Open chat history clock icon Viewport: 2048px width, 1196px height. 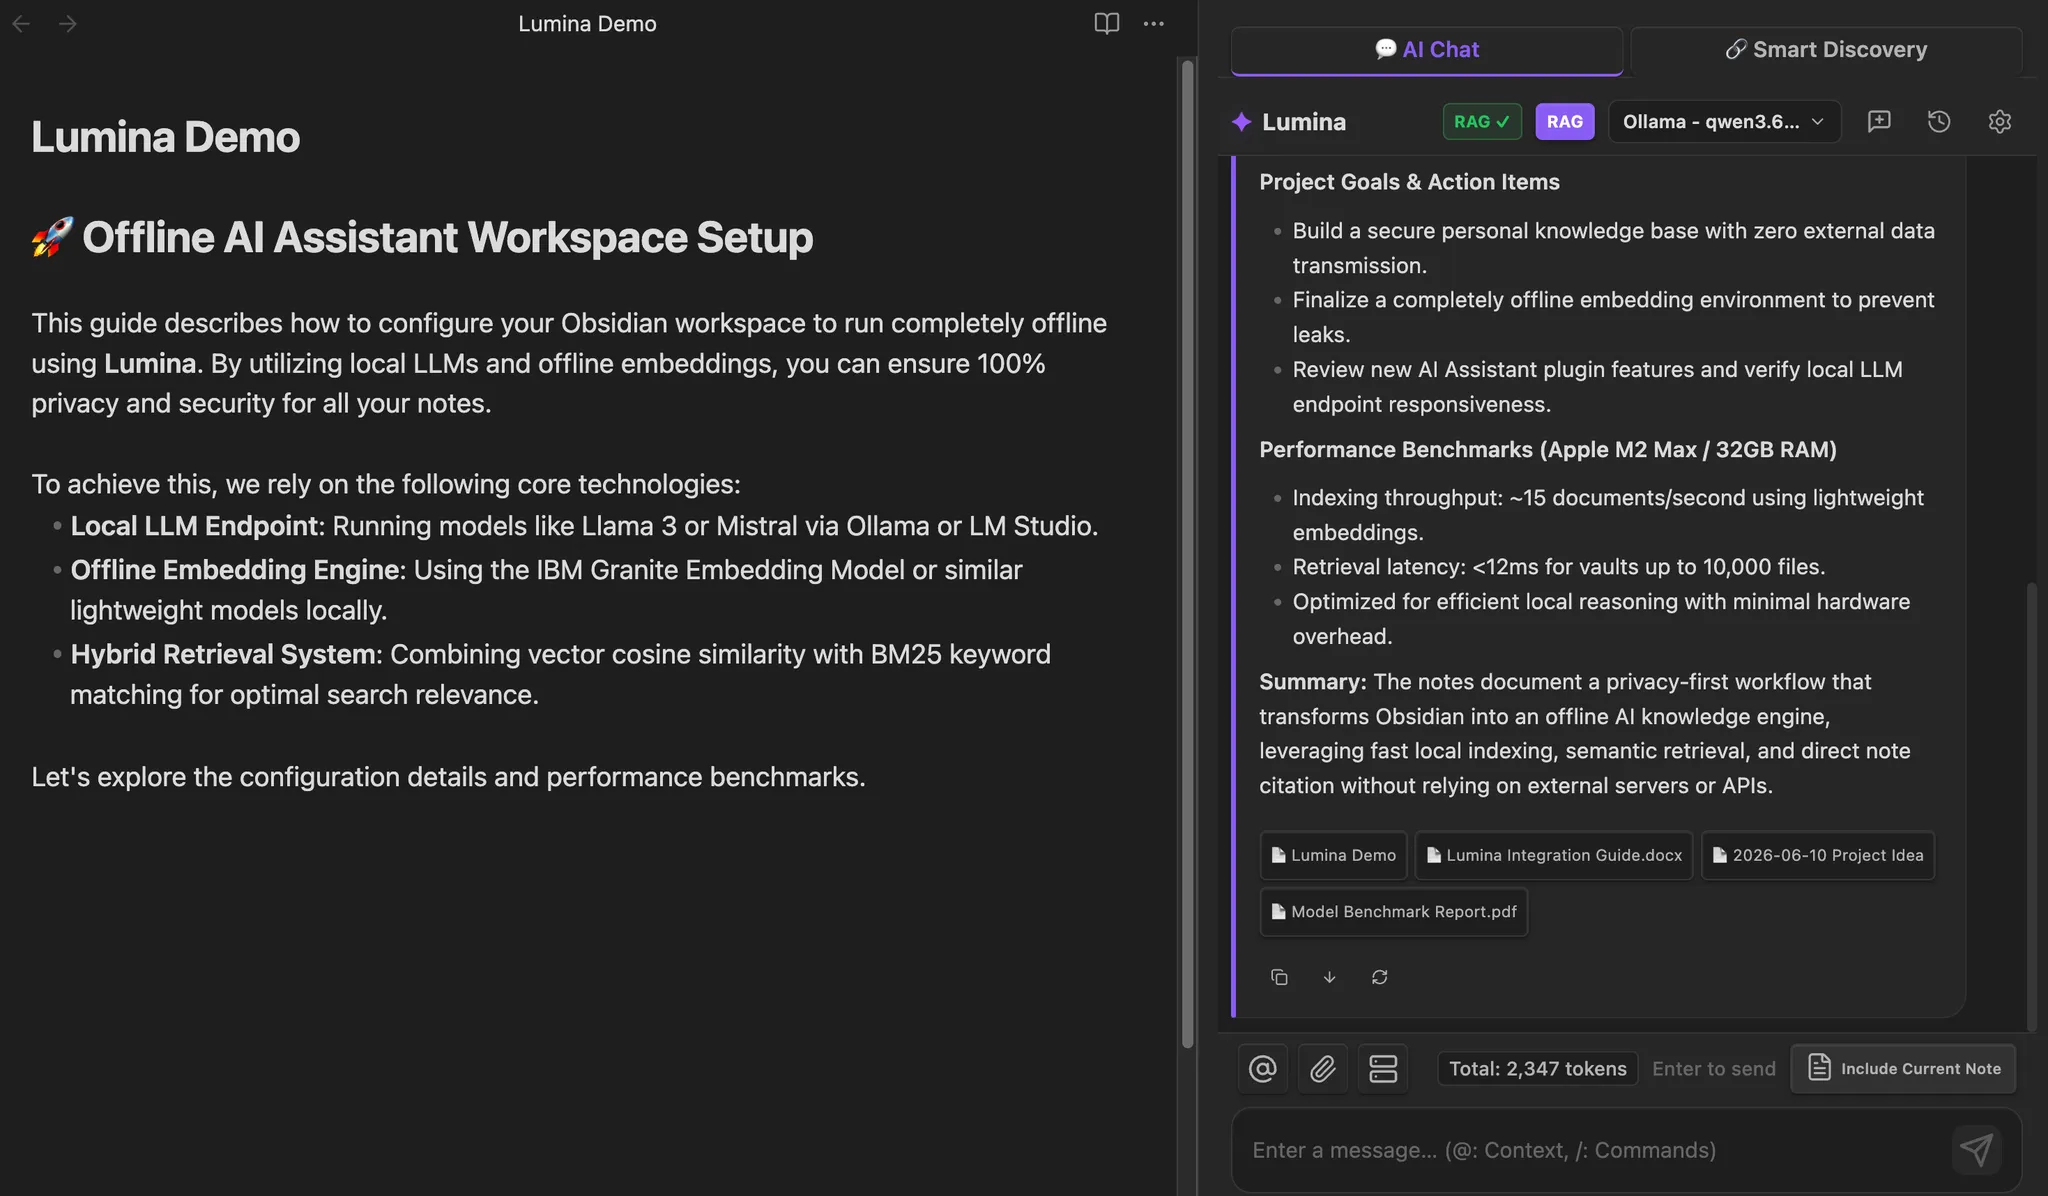tap(1939, 121)
